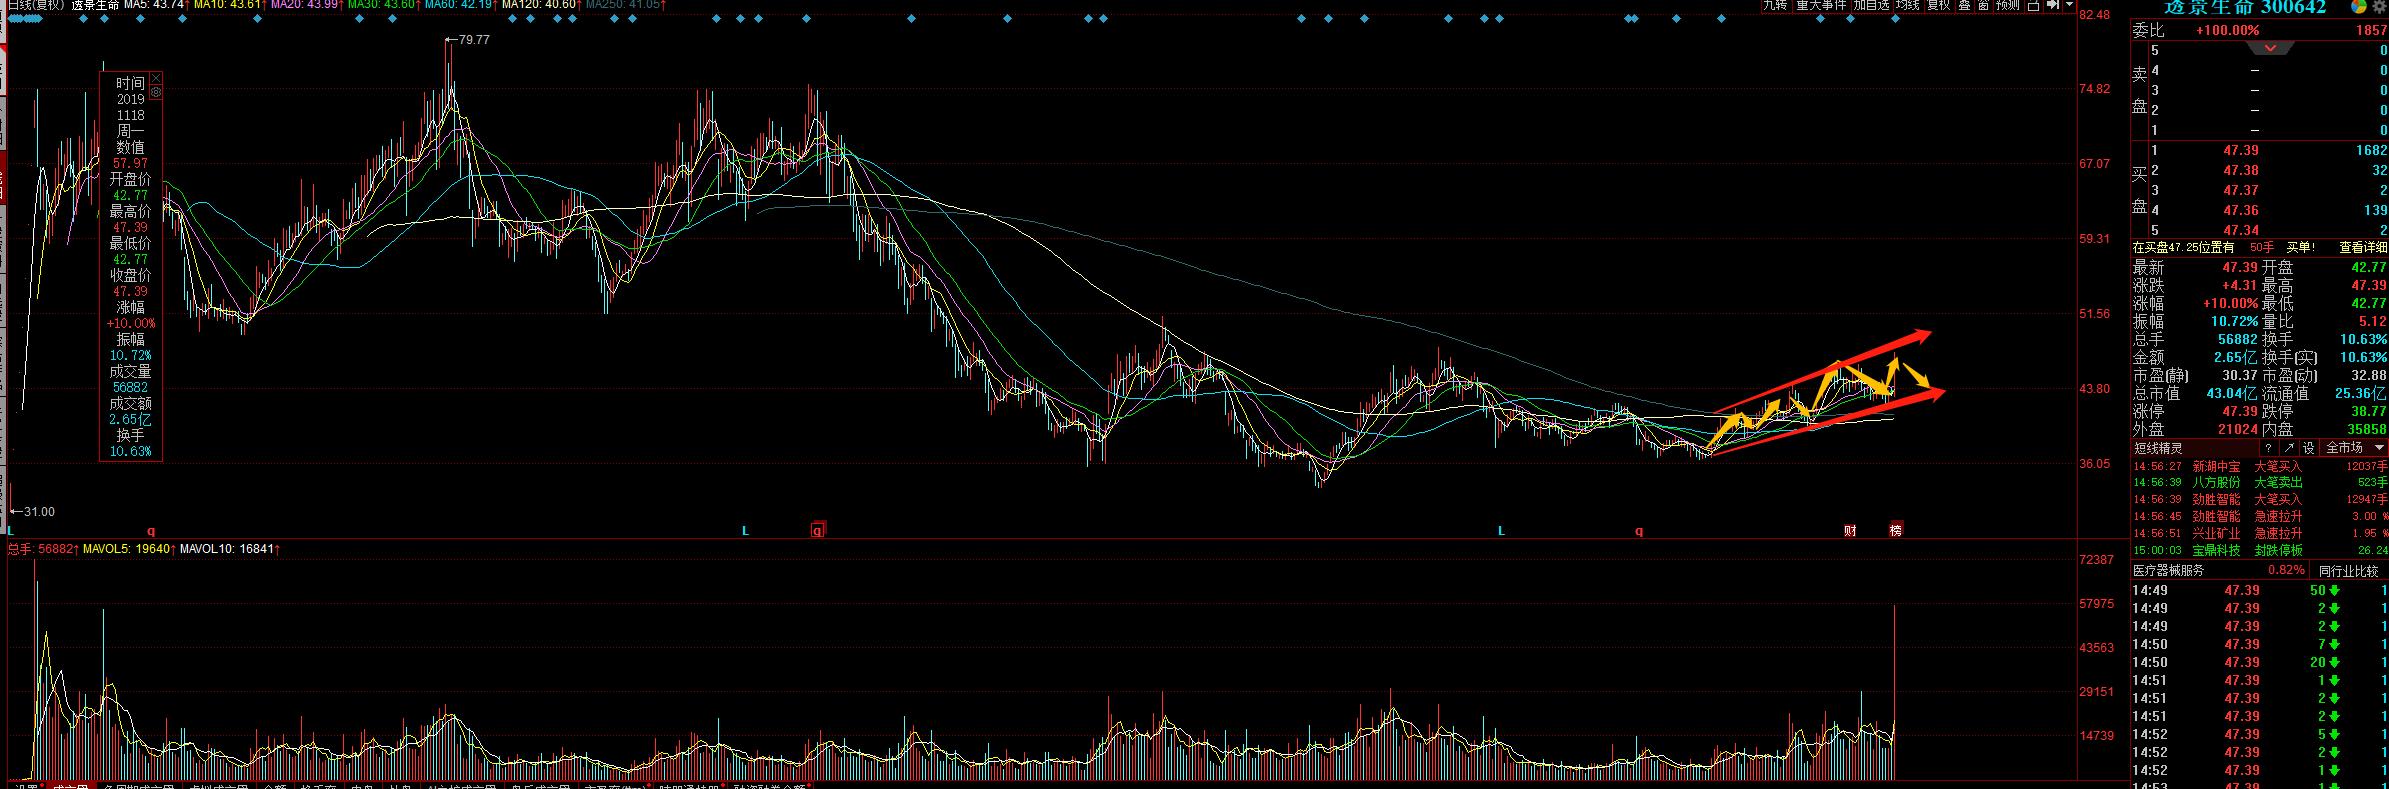Click 查看详细 link in order panel
This screenshot has height=789, width=2389.
(2362, 247)
